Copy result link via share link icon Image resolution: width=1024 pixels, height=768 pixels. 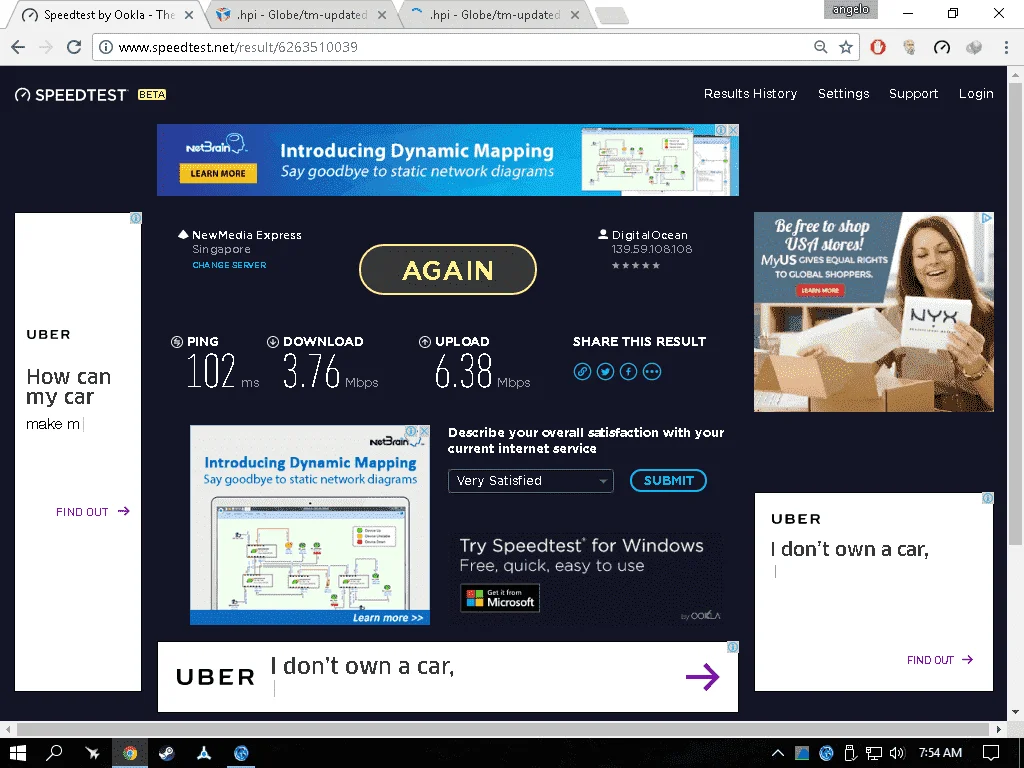pyautogui.click(x=582, y=372)
